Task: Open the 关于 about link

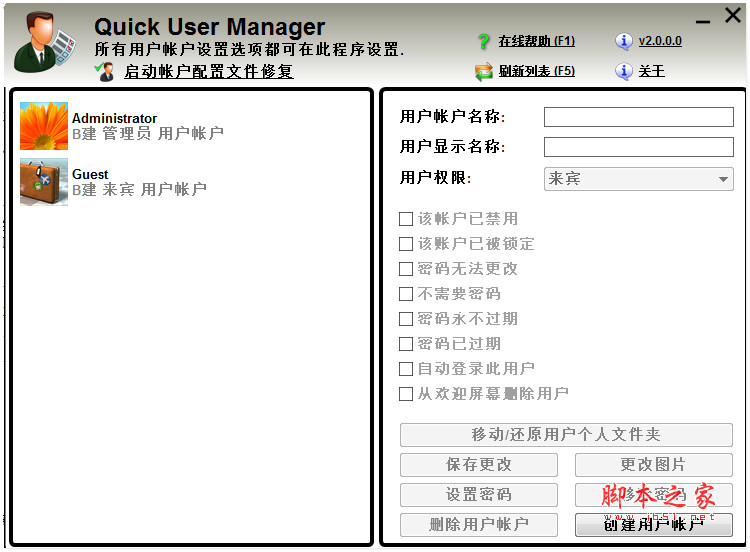Action: [651, 71]
